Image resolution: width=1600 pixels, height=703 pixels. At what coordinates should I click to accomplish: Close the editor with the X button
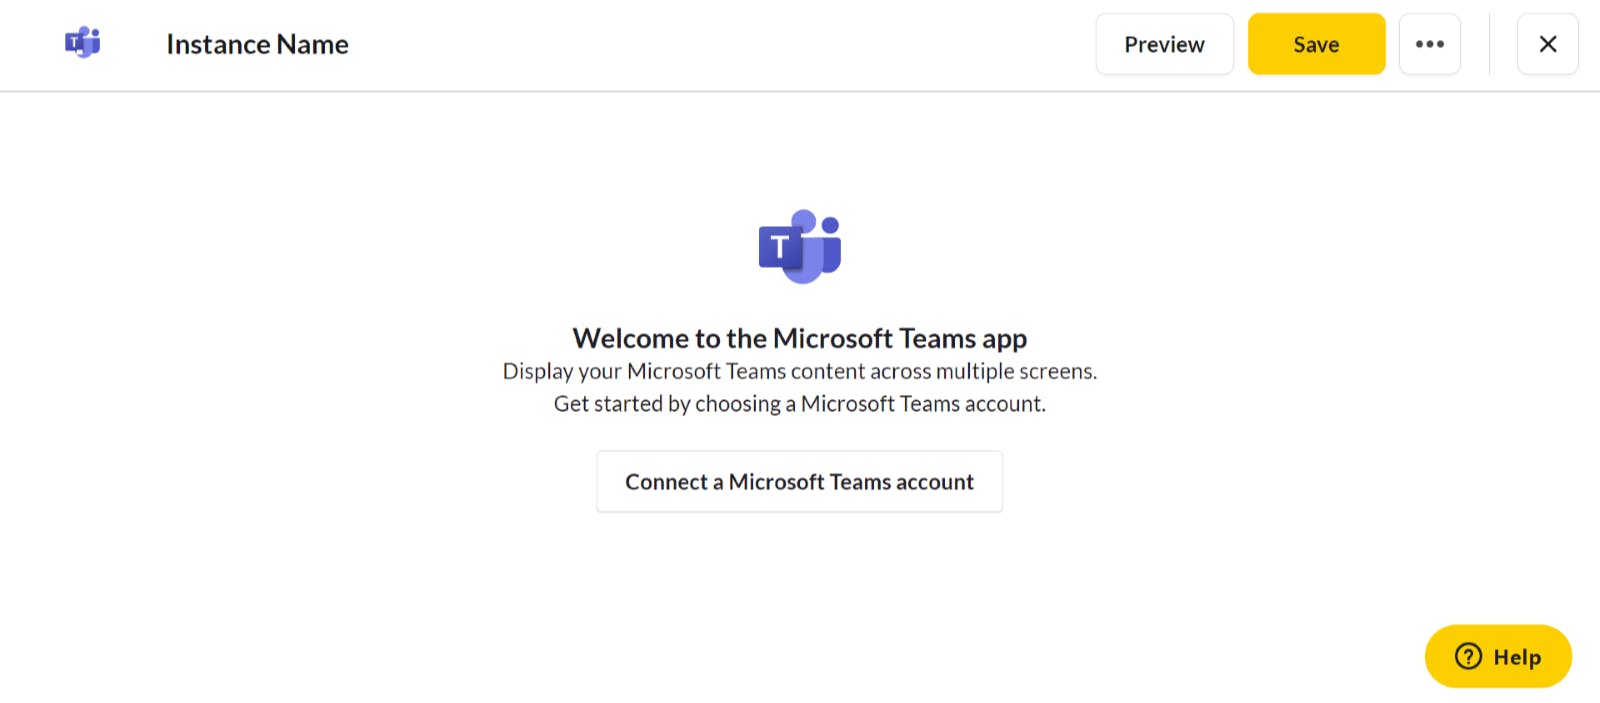(1547, 44)
